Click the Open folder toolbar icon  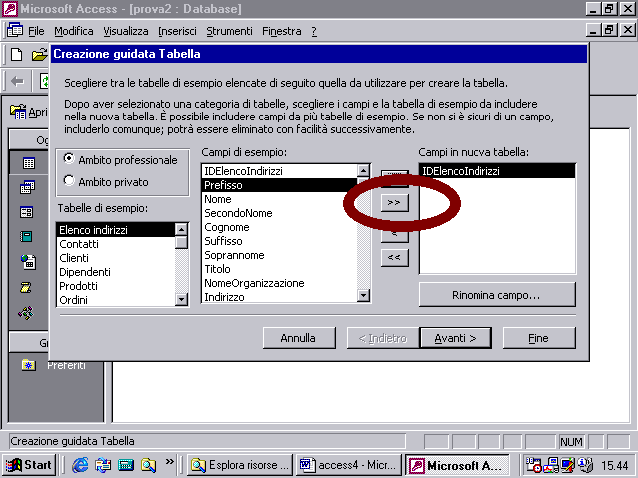[x=40, y=55]
